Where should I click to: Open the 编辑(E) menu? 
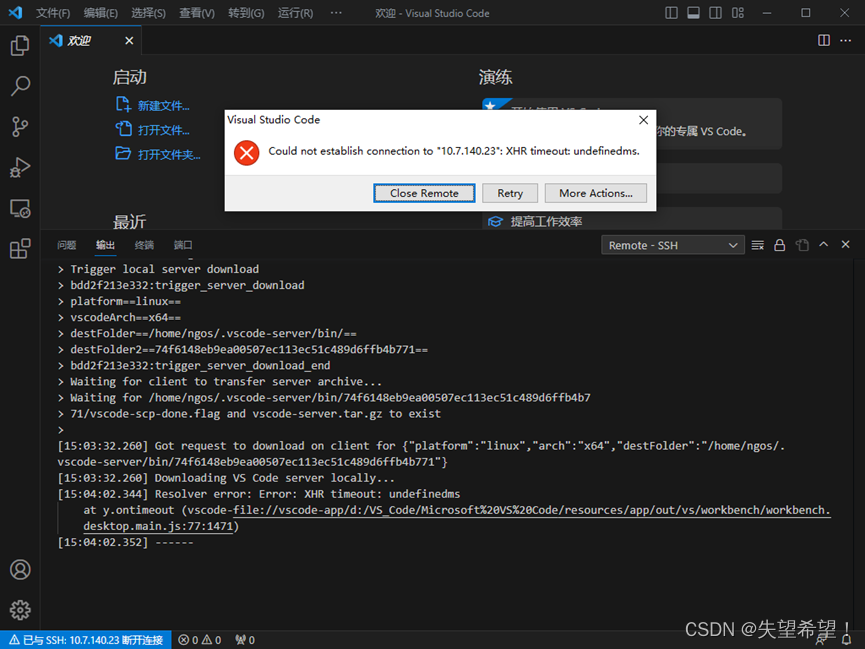[101, 13]
